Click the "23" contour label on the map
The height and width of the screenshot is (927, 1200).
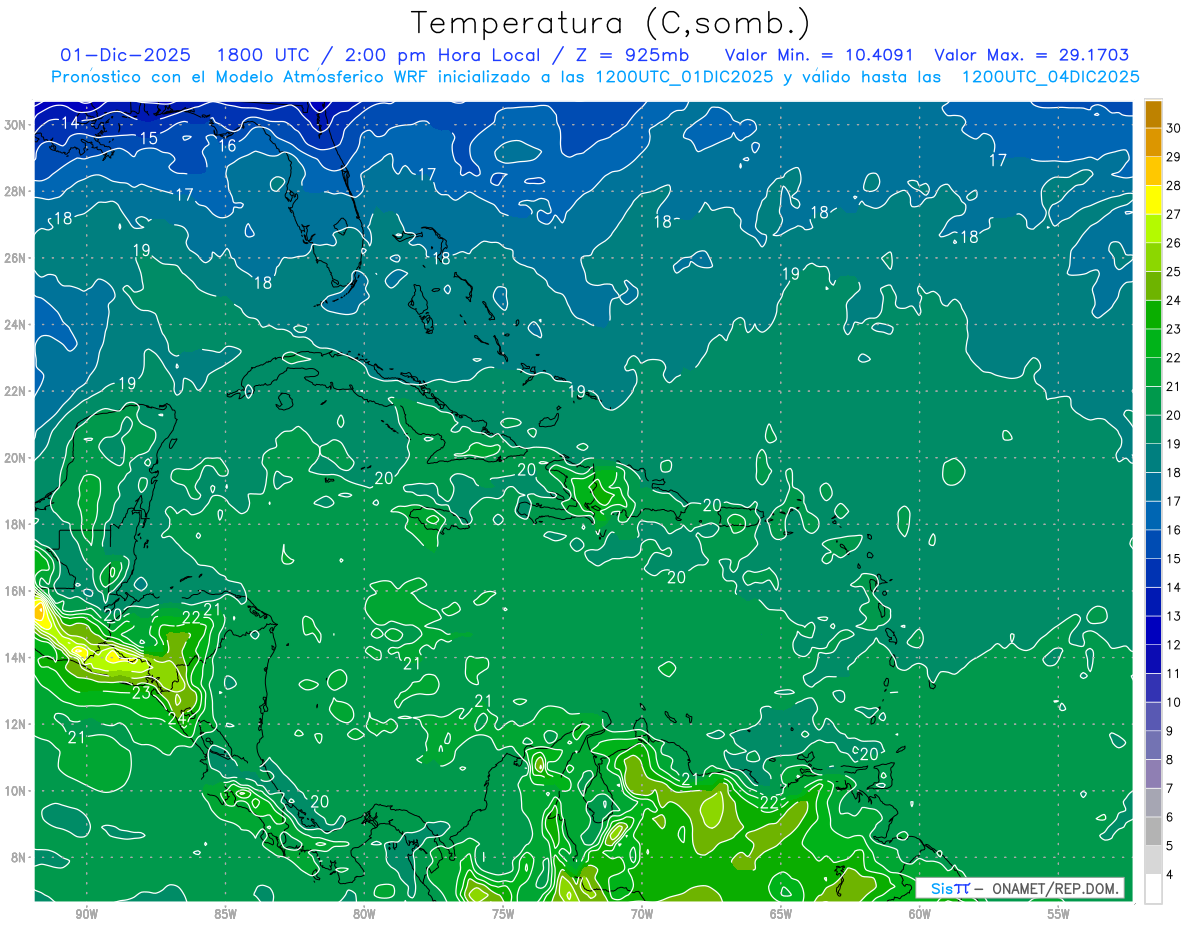141,692
